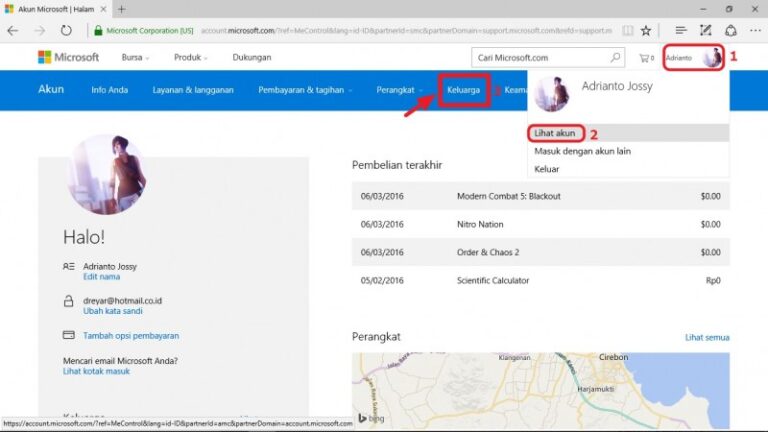Select Lihat akun menu entry
This screenshot has width=768, height=432.
pos(628,133)
